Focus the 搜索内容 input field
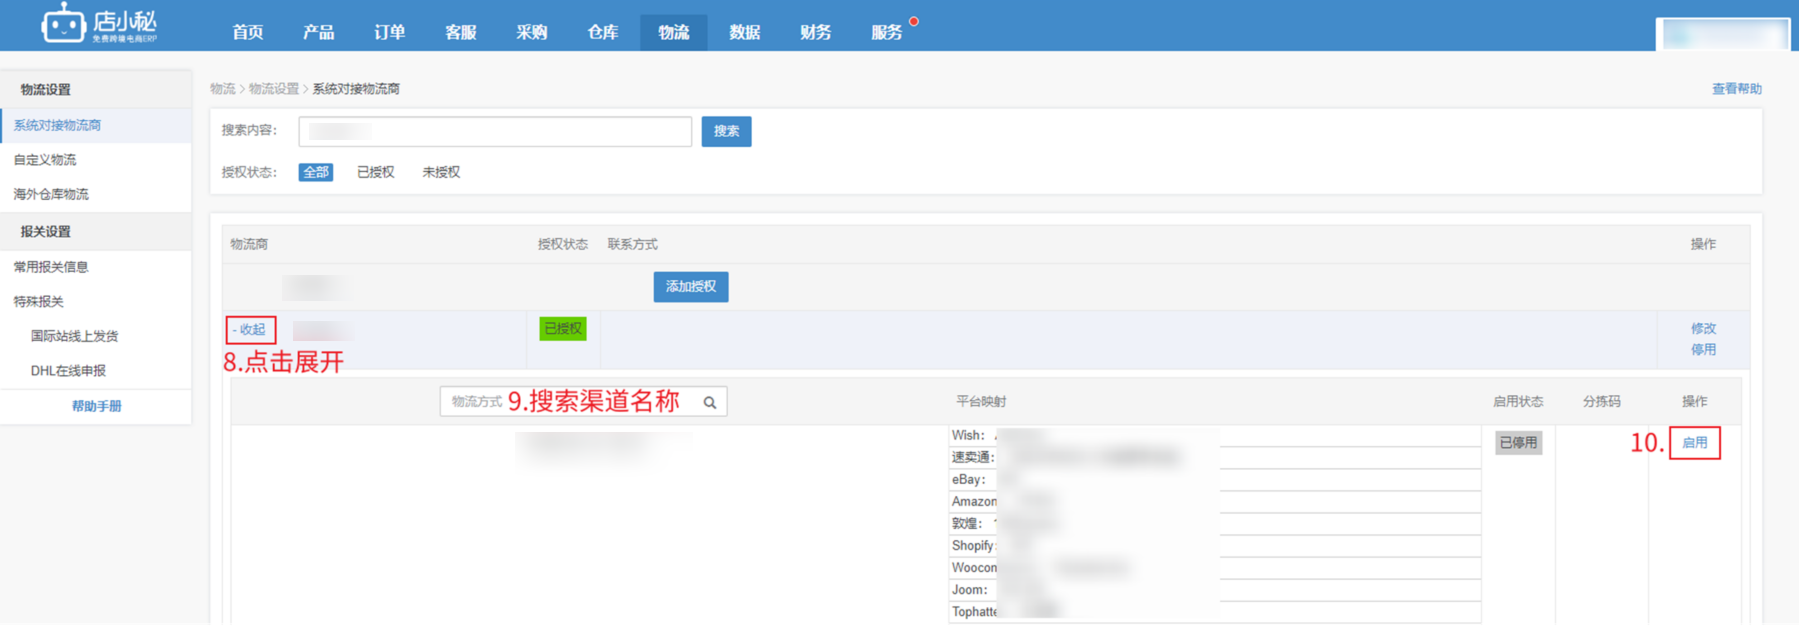This screenshot has width=1799, height=626. point(495,131)
